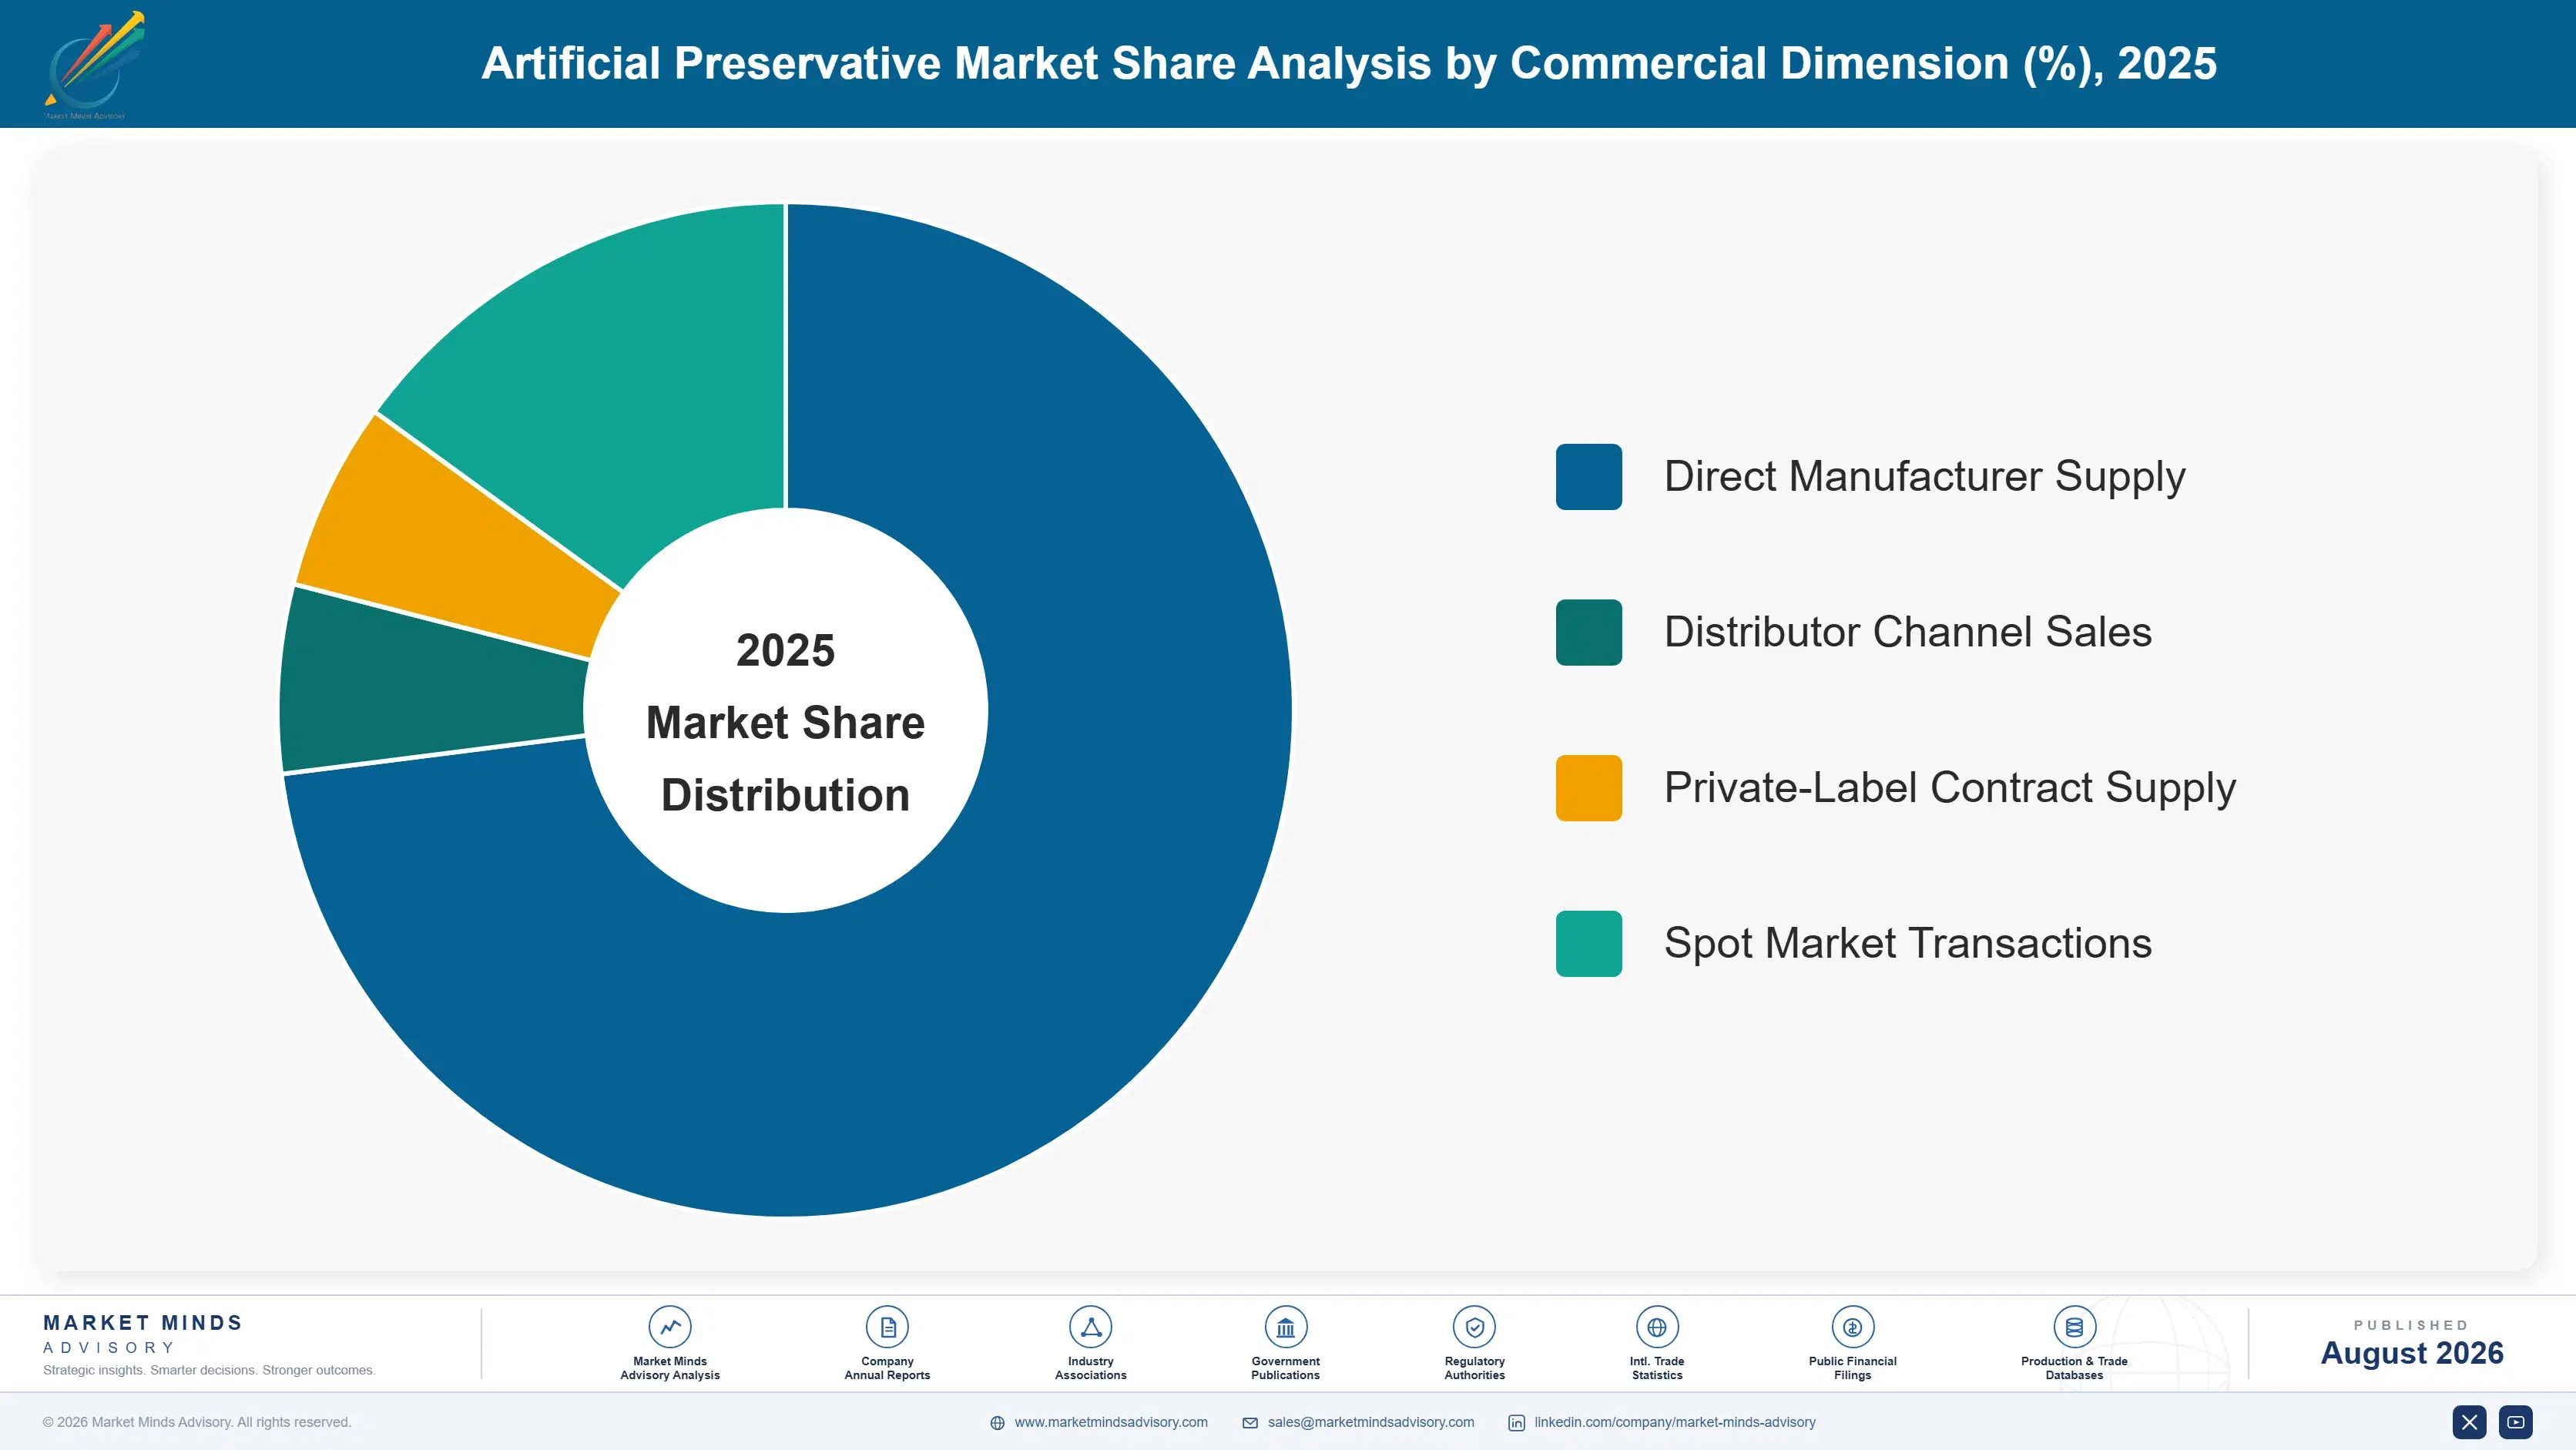Click the Intl. Trade Statistics label
This screenshot has height=1450, width=2576.
tap(1657, 1368)
